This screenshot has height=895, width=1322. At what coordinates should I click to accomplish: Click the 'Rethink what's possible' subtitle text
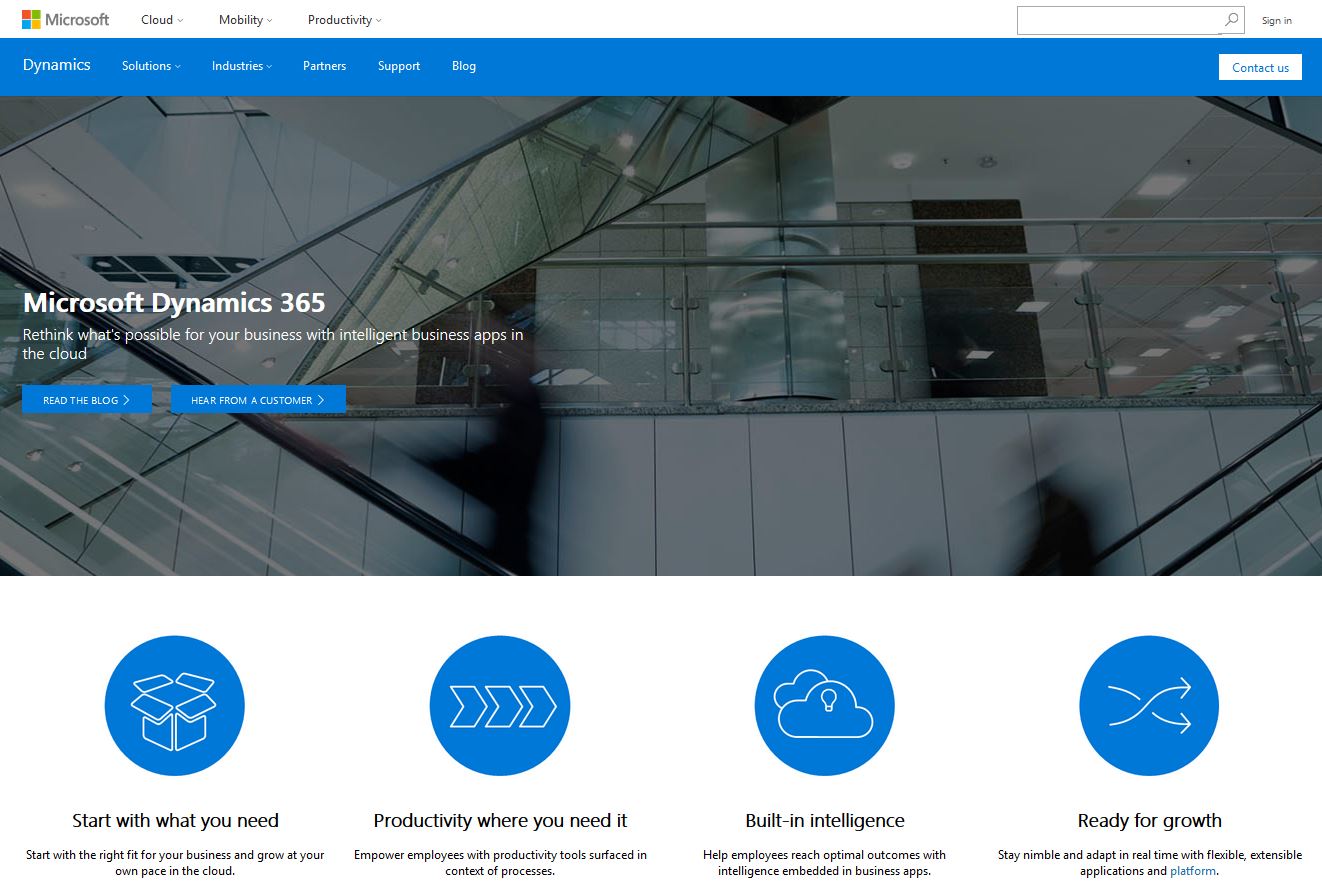pos(273,344)
